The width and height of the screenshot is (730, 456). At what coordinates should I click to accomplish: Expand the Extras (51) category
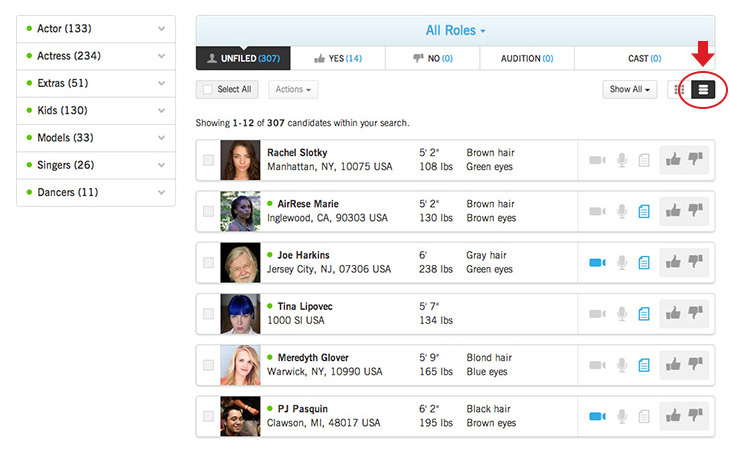pos(96,83)
